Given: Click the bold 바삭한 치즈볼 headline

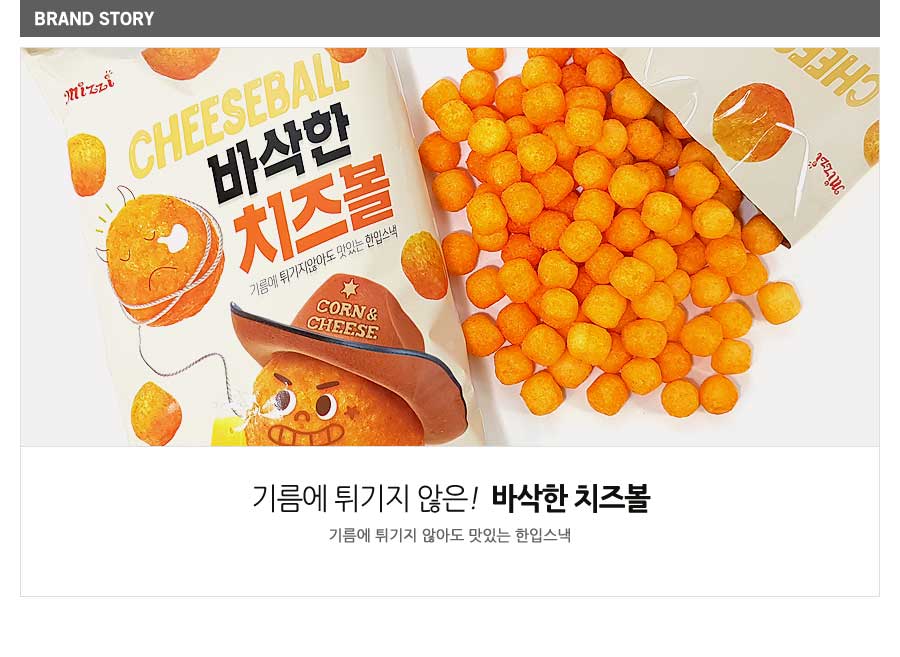Looking at the screenshot, I should [x=571, y=497].
